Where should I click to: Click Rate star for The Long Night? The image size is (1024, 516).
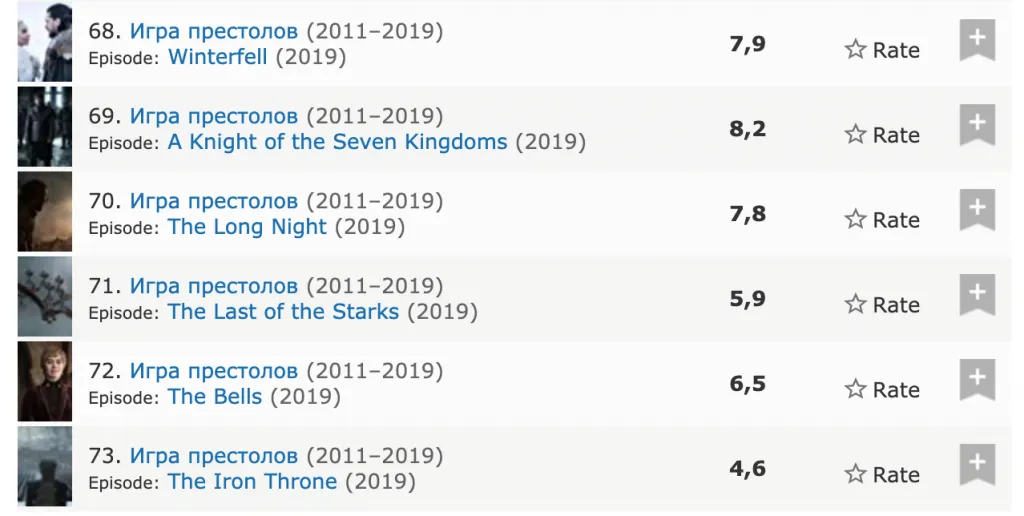click(x=882, y=220)
